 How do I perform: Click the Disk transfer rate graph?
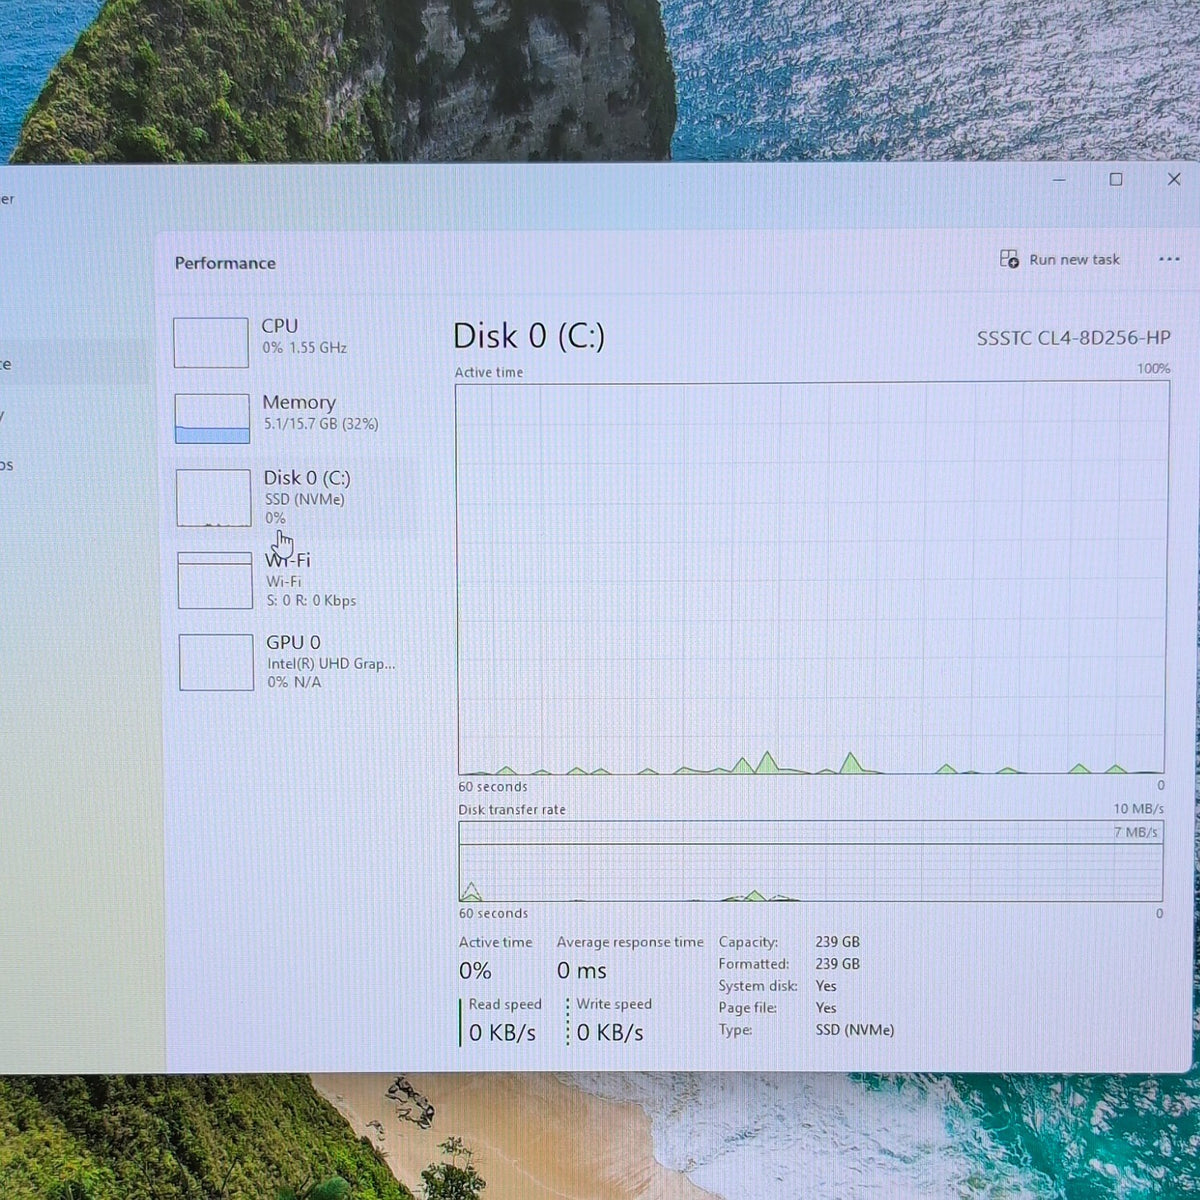pos(811,862)
